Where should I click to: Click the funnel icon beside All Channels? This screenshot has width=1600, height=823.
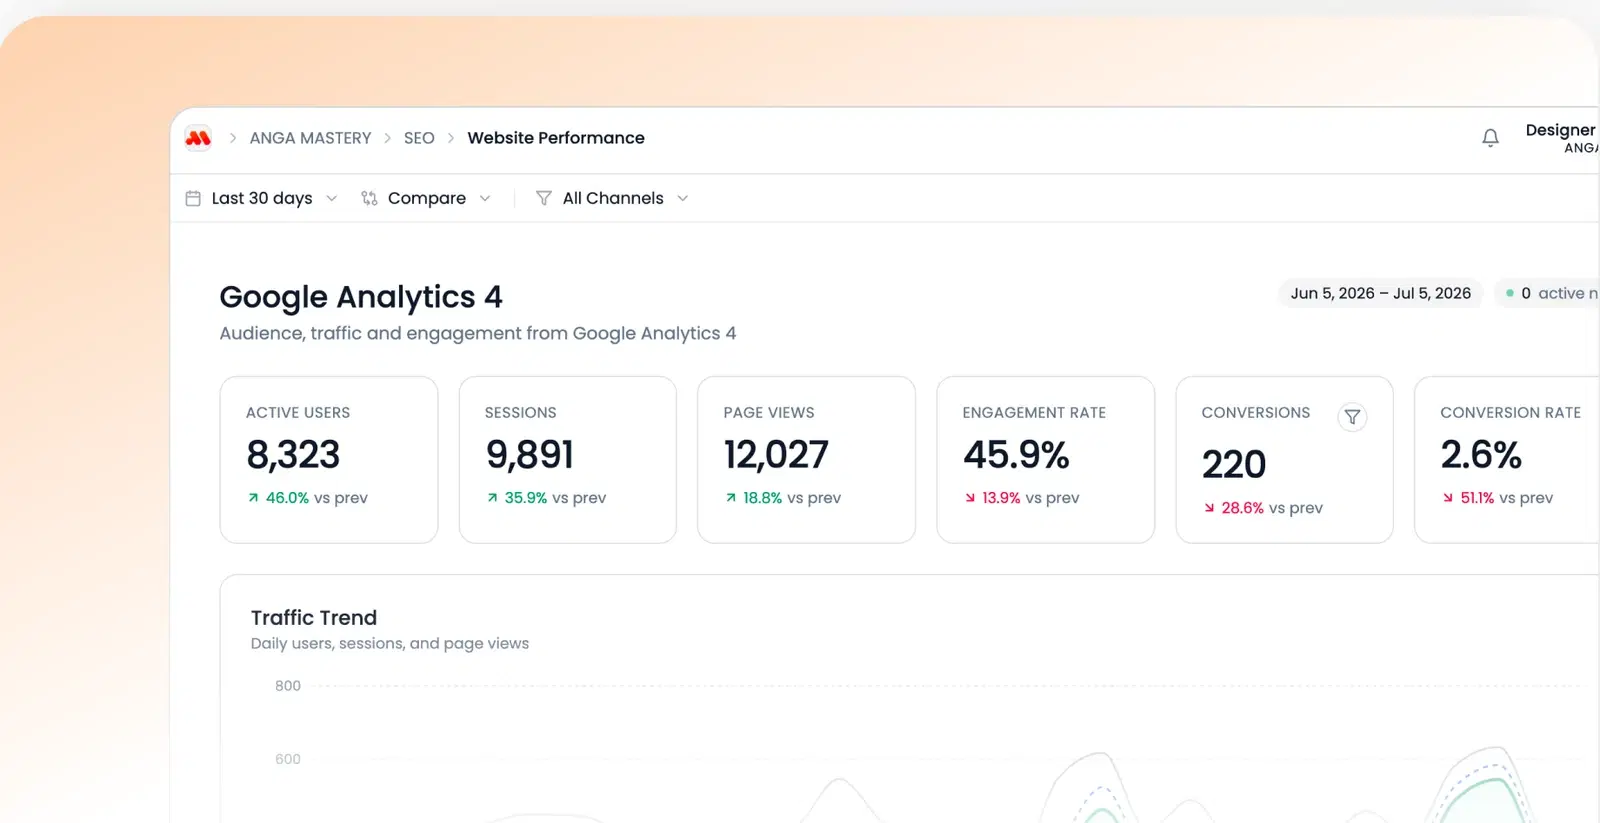pos(544,198)
